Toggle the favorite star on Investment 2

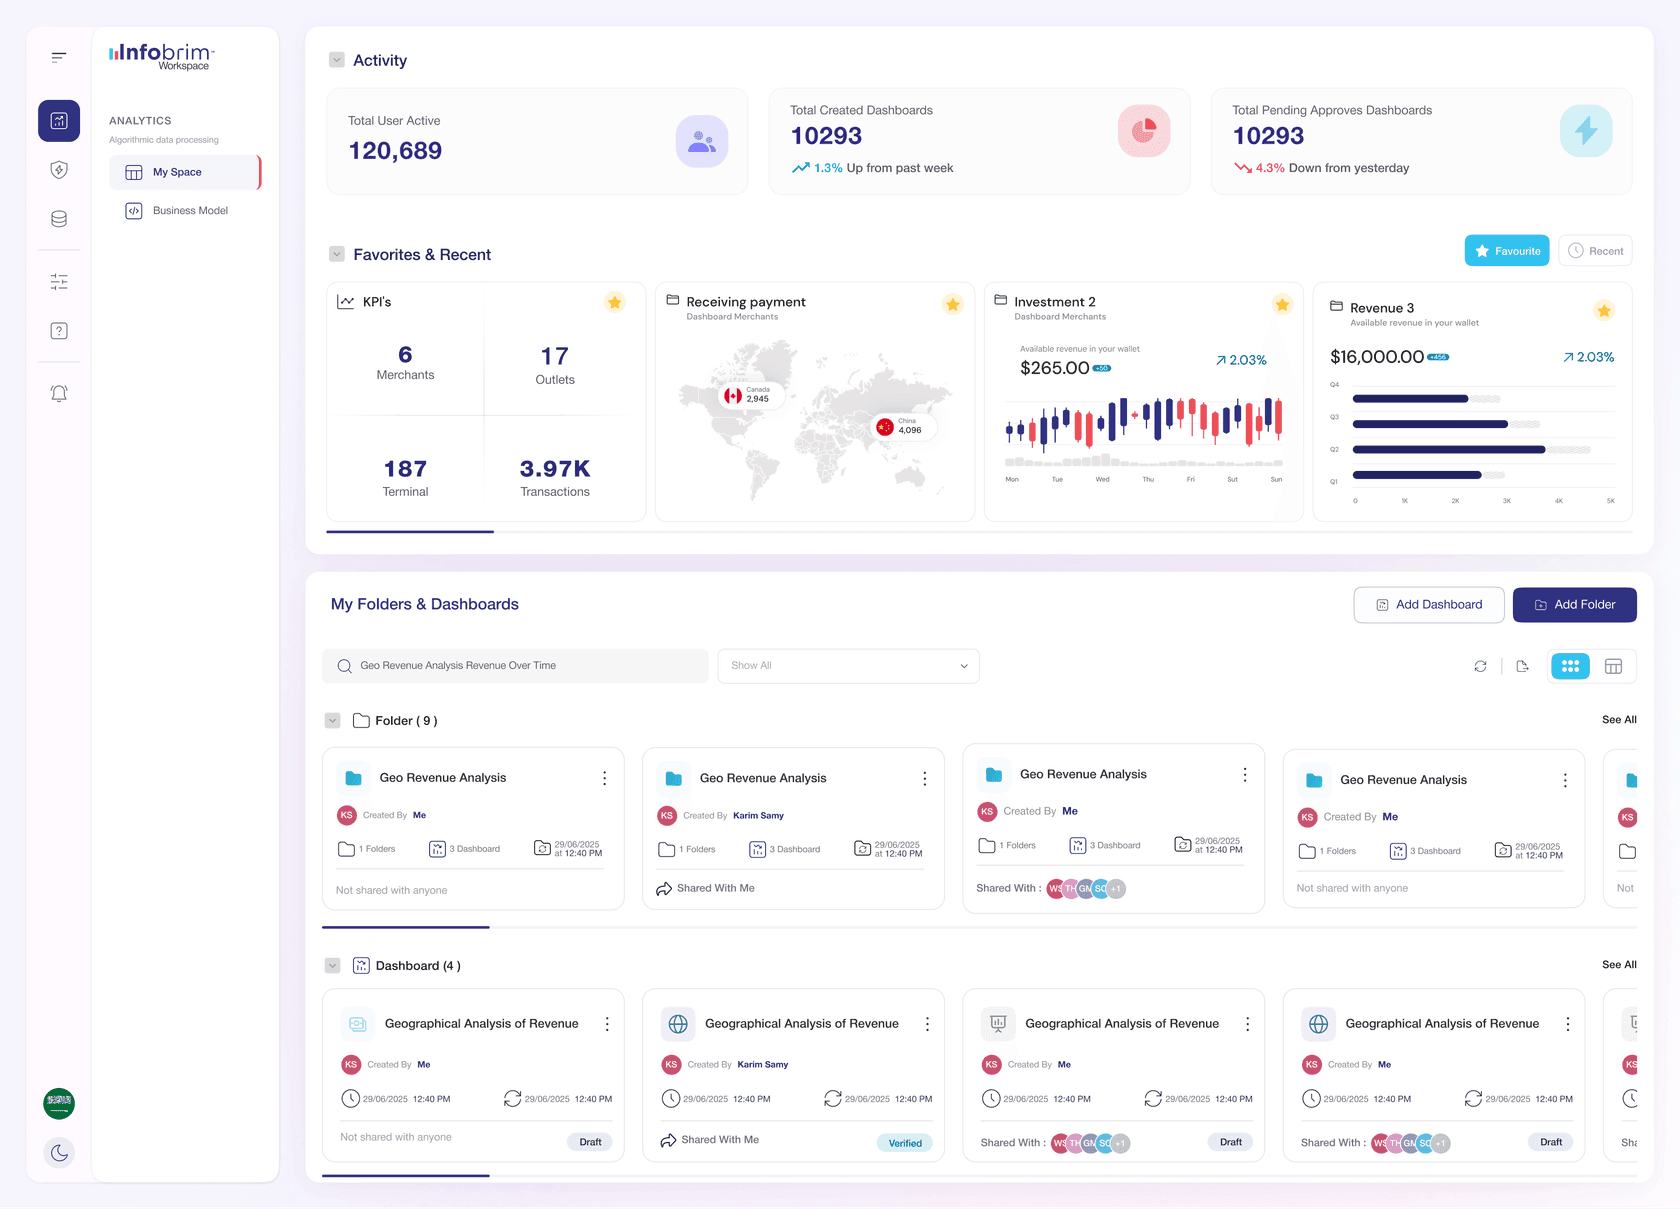1282,304
